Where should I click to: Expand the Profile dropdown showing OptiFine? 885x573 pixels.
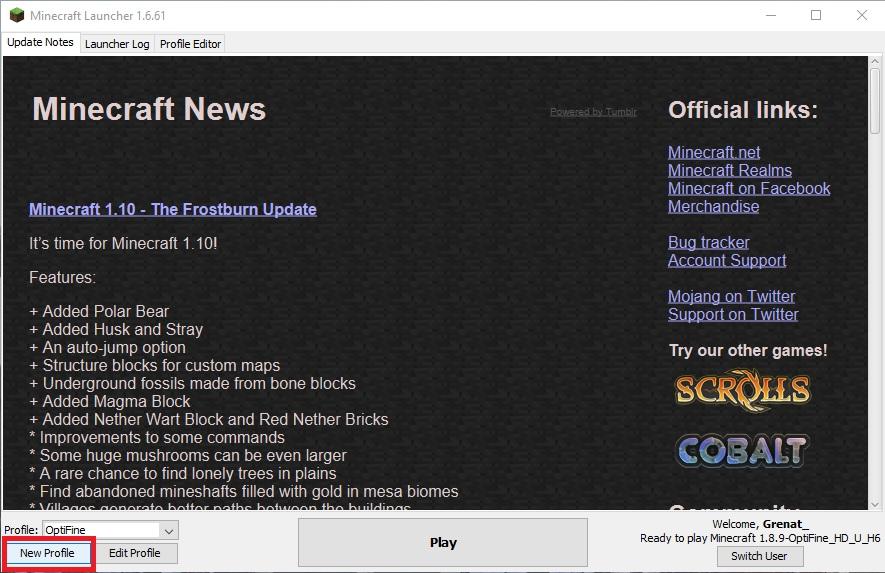111,530
